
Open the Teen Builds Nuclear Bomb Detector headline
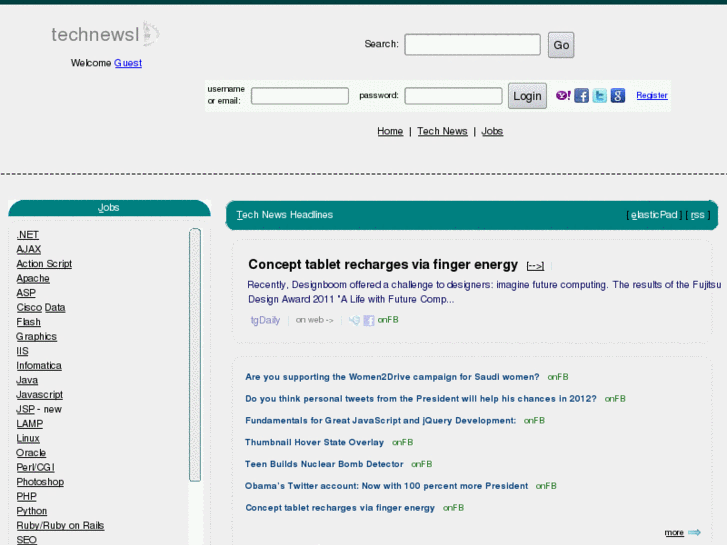[x=324, y=464]
